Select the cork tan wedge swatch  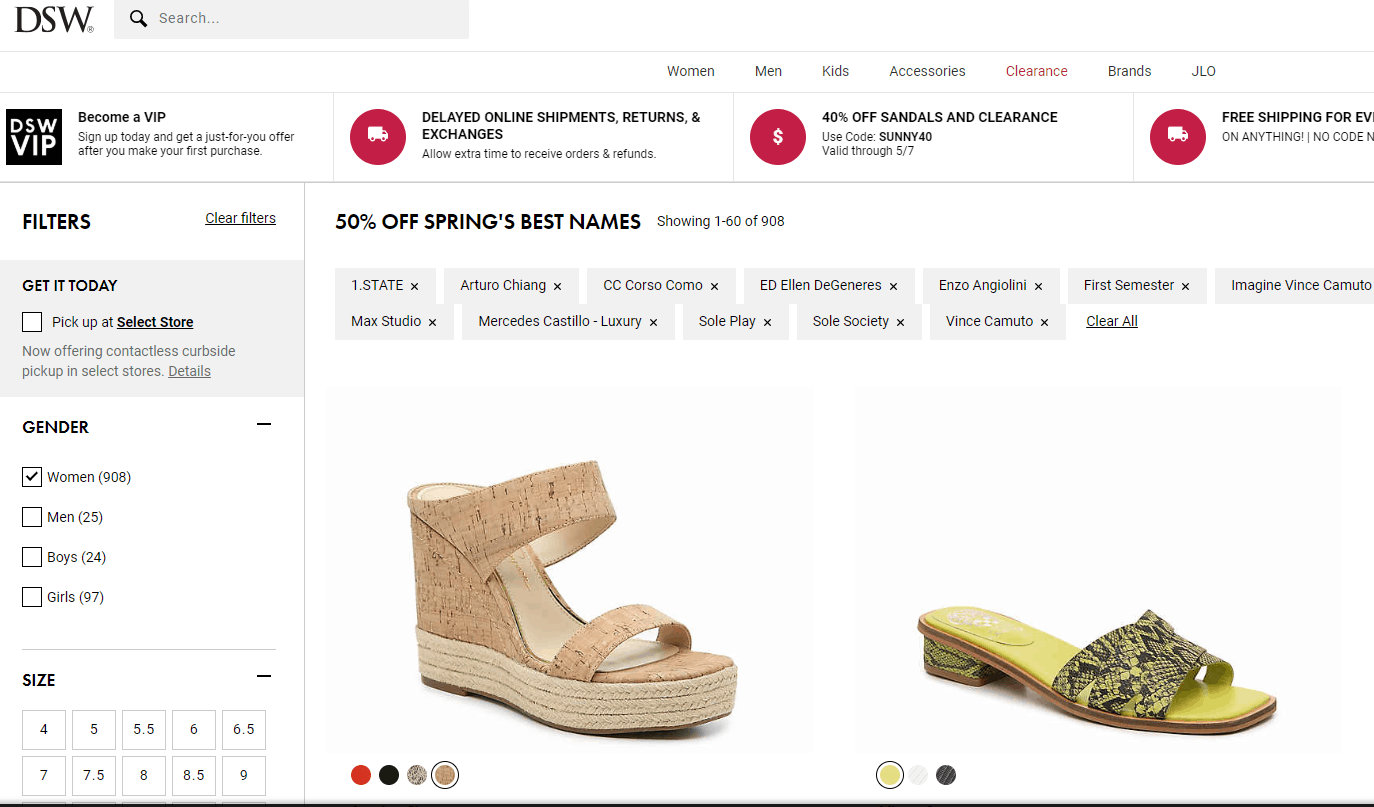(445, 775)
